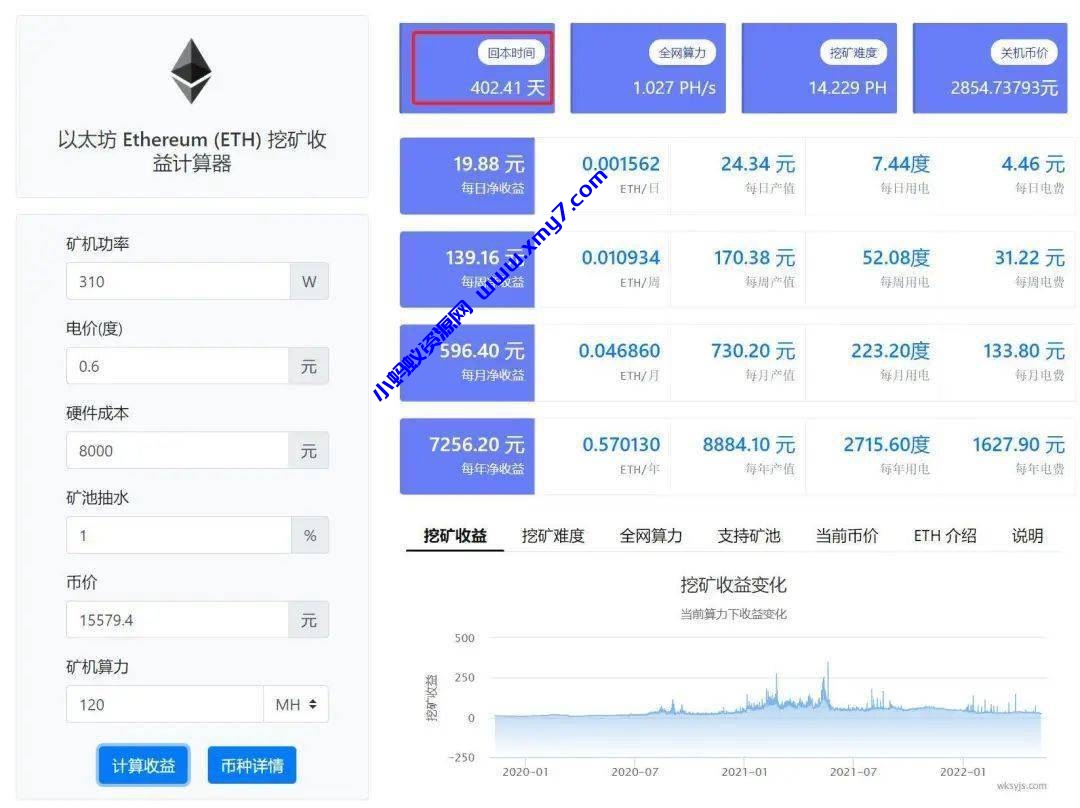Click the 回本时间 label badge
This screenshot has height=808, width=1080.
tap(511, 52)
